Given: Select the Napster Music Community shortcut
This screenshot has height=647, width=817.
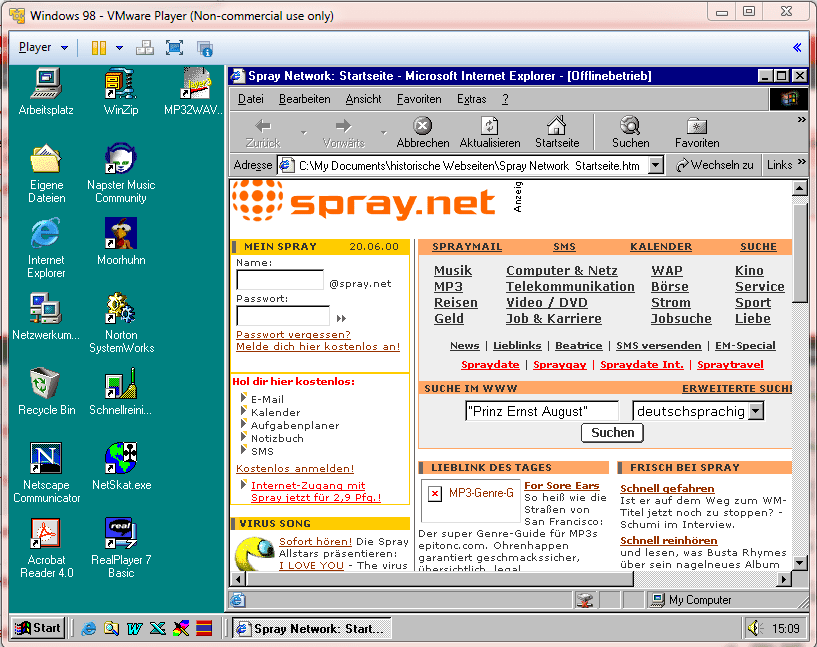Looking at the screenshot, I should click(x=121, y=173).
